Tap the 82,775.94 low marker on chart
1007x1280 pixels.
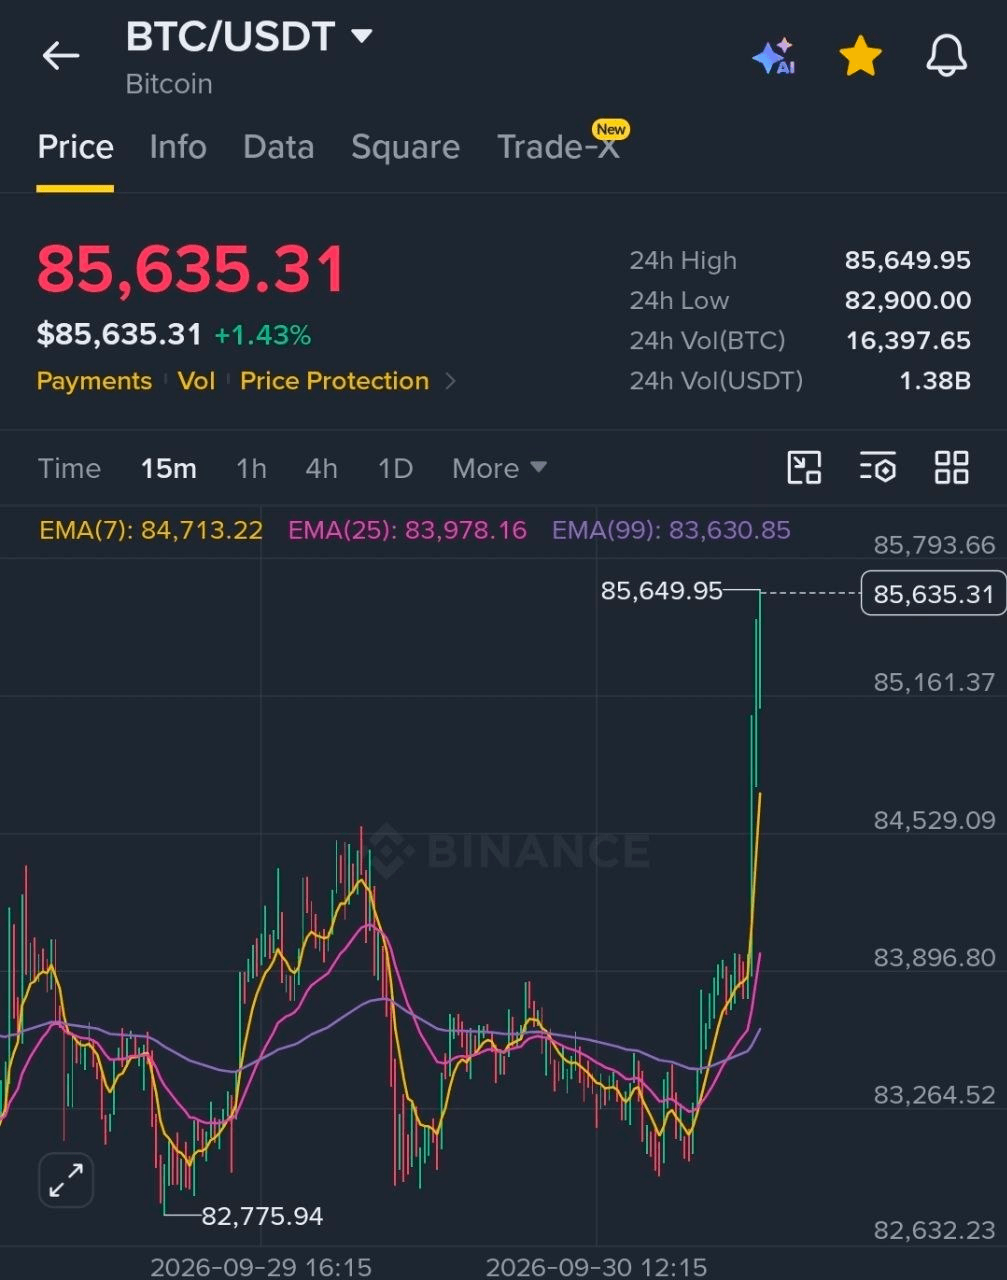point(262,1216)
